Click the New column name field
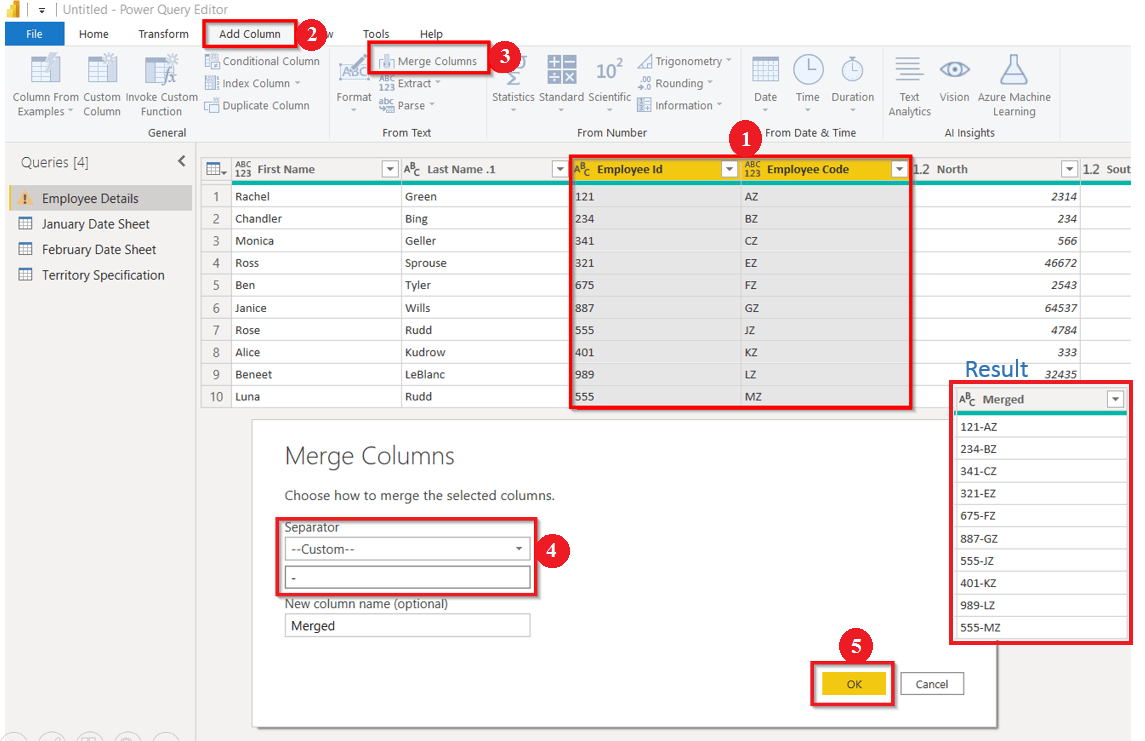 coord(407,625)
